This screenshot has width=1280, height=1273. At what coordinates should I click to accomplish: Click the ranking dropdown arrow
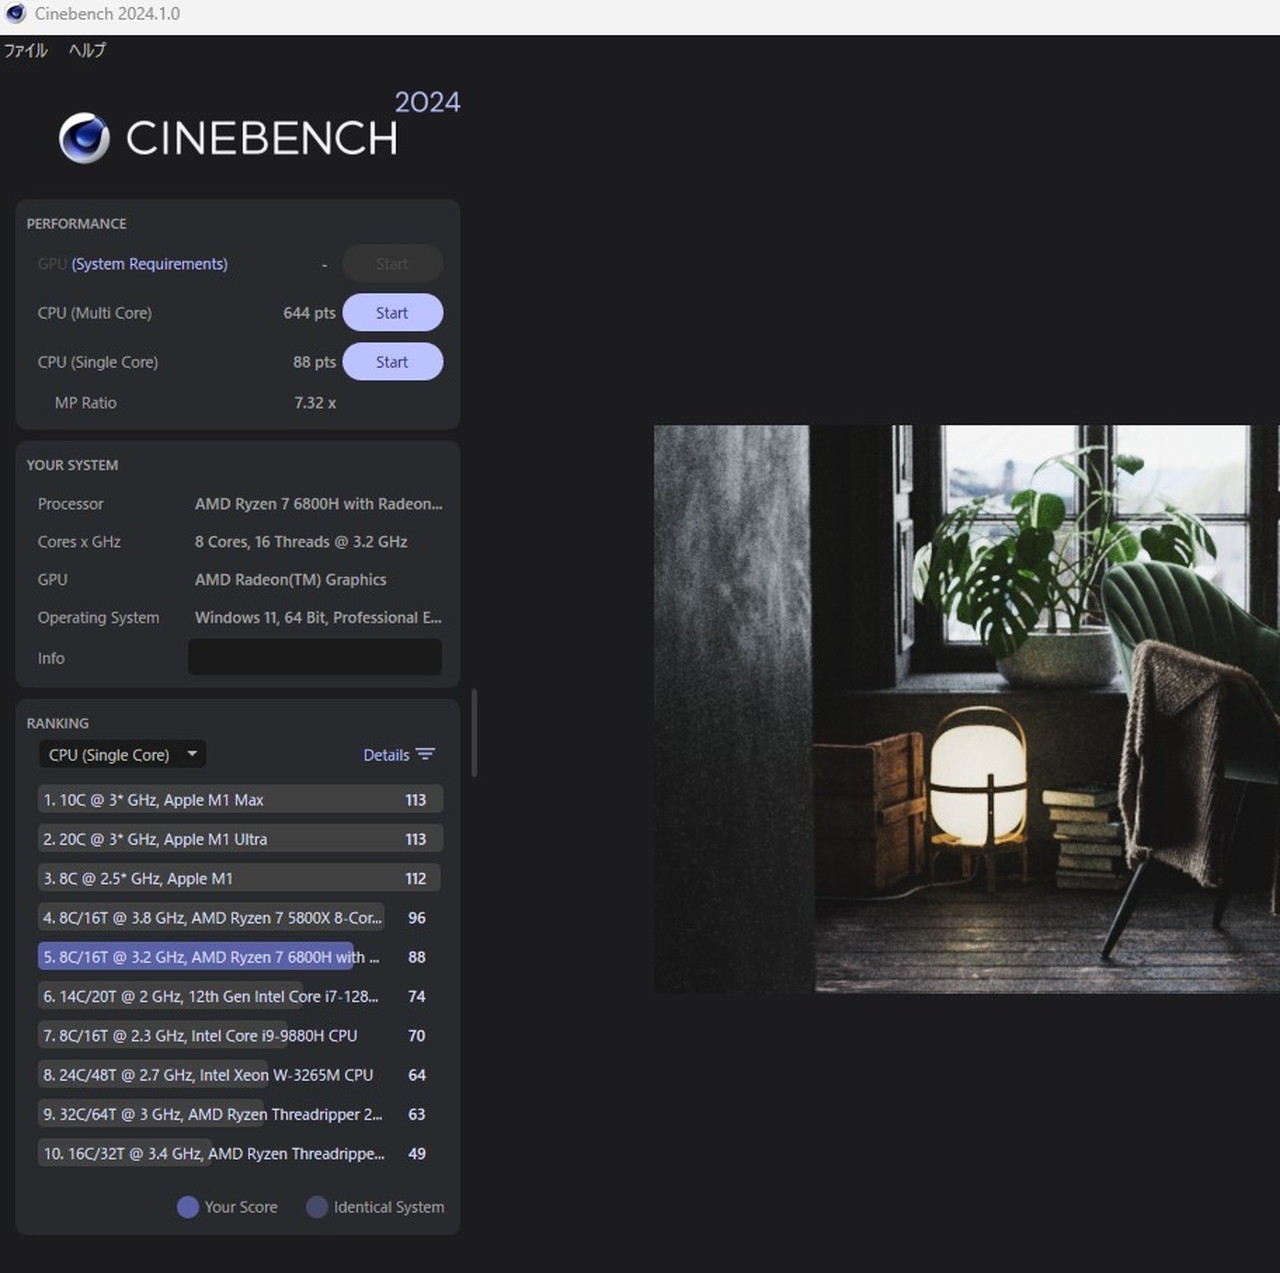tap(192, 754)
